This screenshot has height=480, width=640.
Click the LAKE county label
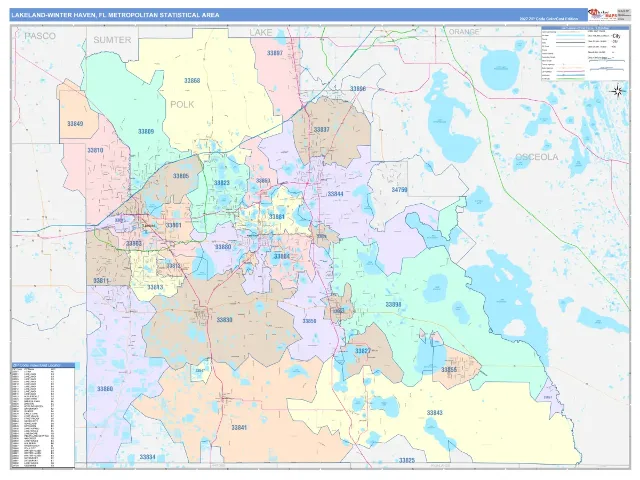pyautogui.click(x=261, y=33)
